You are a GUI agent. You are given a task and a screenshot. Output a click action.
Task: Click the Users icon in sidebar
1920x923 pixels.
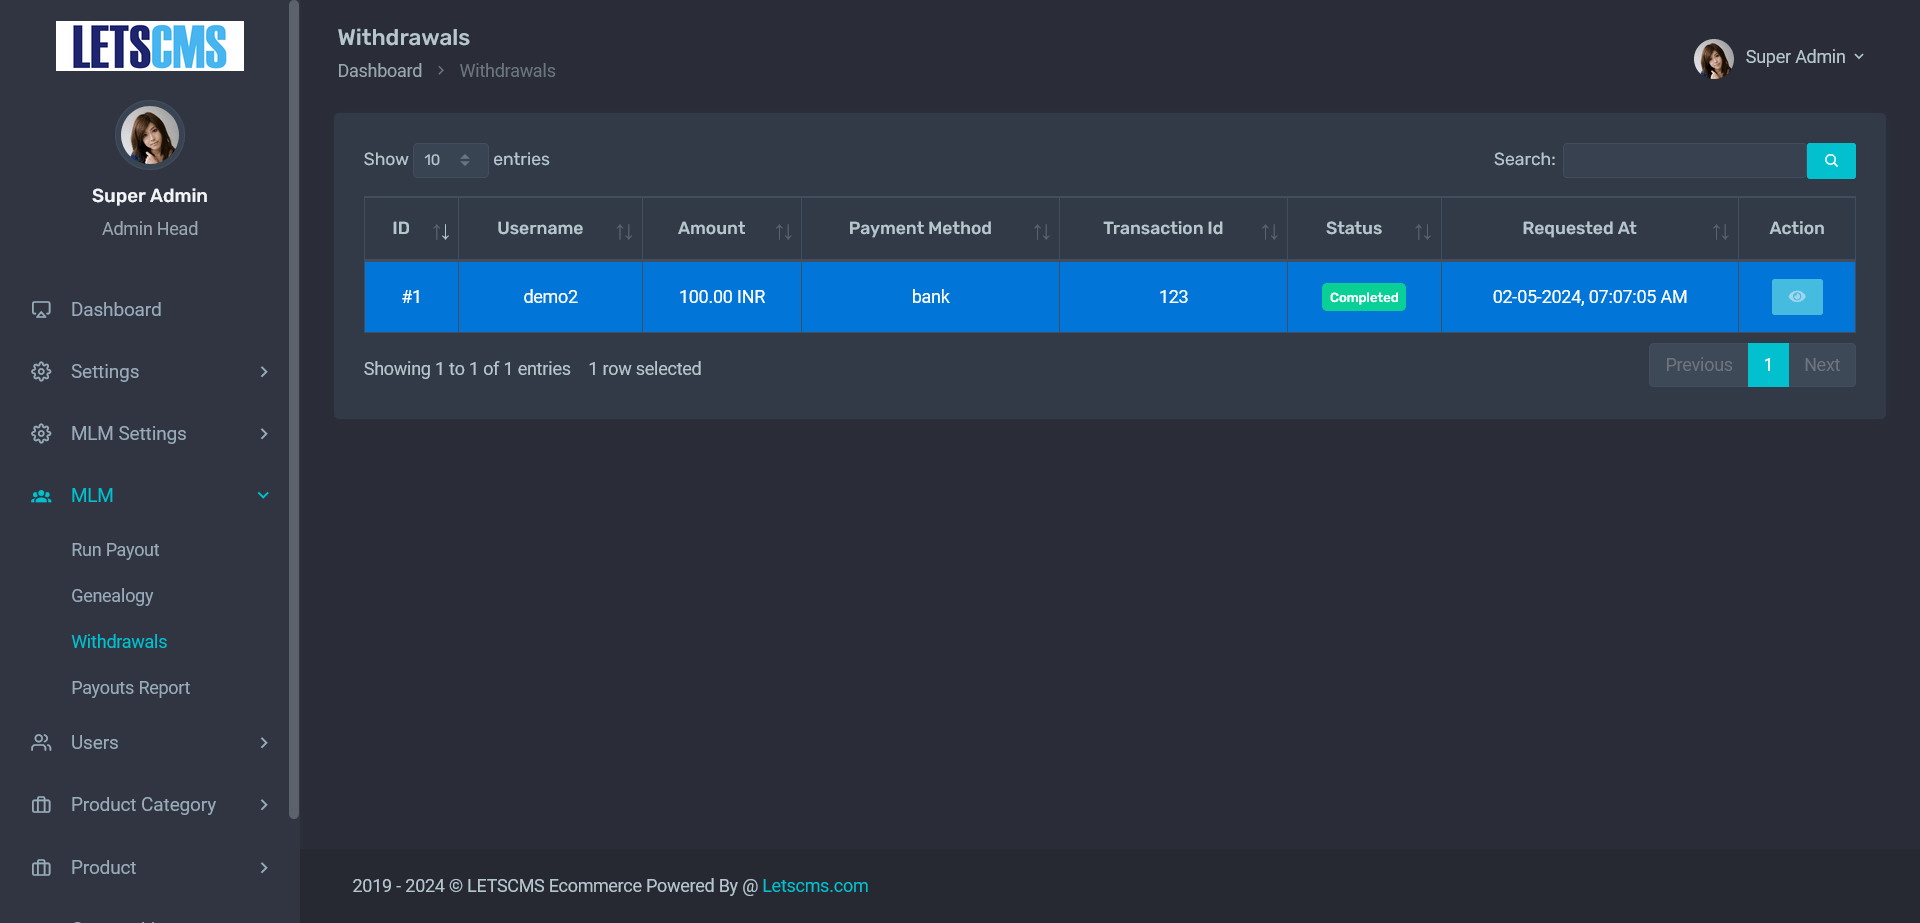(41, 743)
